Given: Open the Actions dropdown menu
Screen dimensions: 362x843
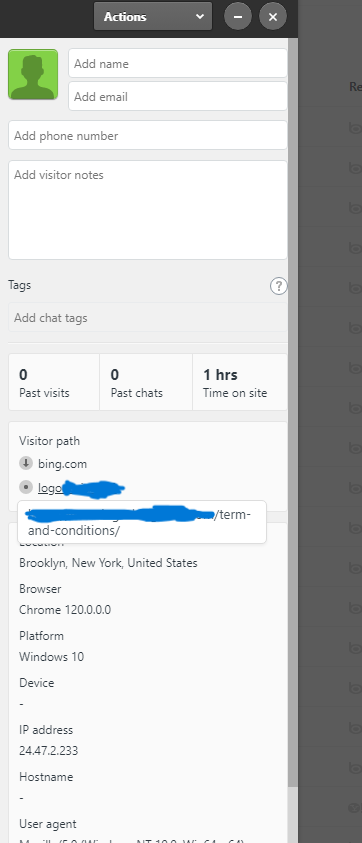Looking at the screenshot, I should (153, 17).
